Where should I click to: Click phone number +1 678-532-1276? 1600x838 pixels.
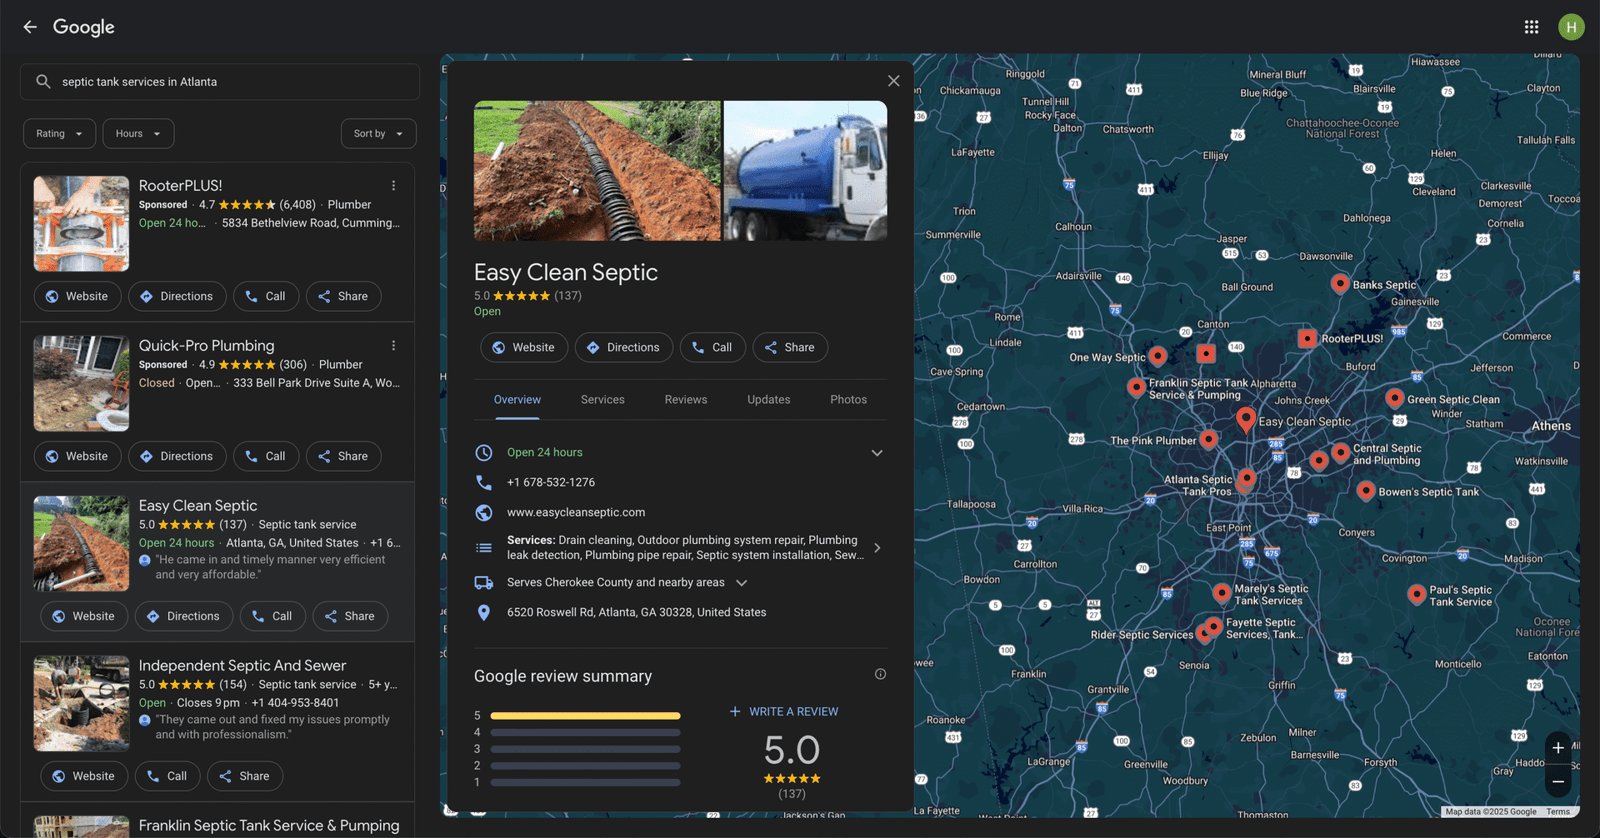pos(551,482)
